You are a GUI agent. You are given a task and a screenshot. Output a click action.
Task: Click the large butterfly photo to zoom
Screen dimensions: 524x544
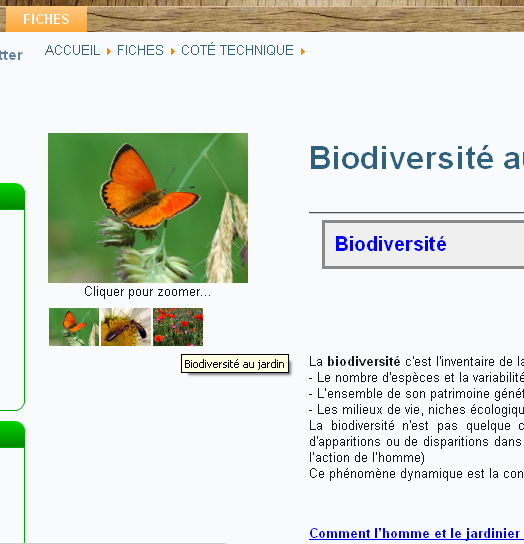148,208
